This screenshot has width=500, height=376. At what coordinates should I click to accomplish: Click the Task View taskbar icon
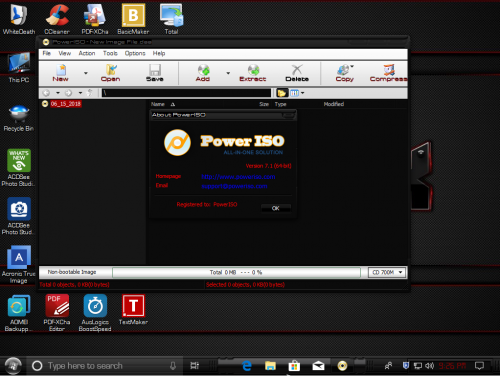click(x=195, y=366)
